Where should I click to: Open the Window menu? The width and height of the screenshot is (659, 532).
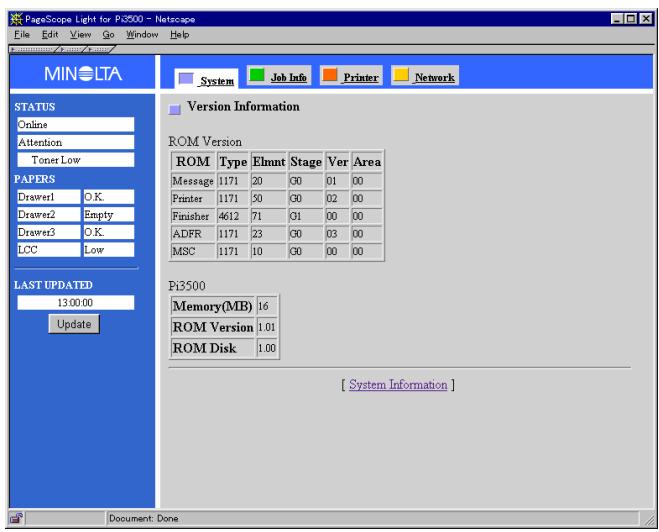point(142,34)
